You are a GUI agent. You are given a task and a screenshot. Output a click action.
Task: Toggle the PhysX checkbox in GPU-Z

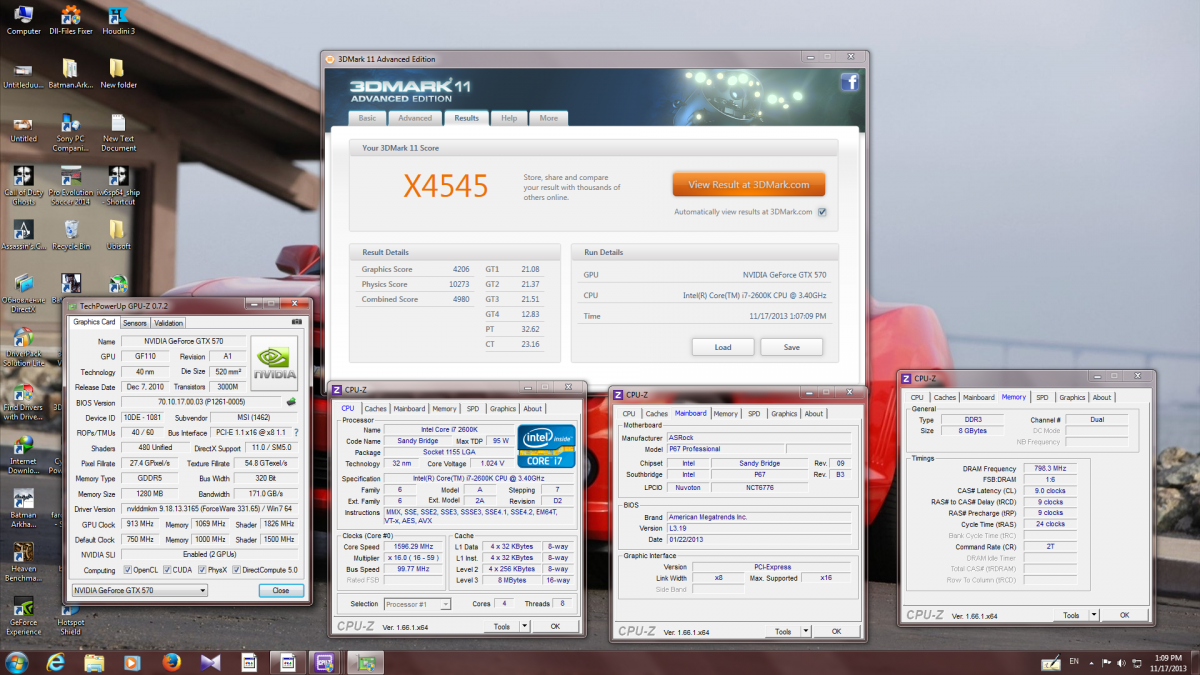pyautogui.click(x=200, y=570)
